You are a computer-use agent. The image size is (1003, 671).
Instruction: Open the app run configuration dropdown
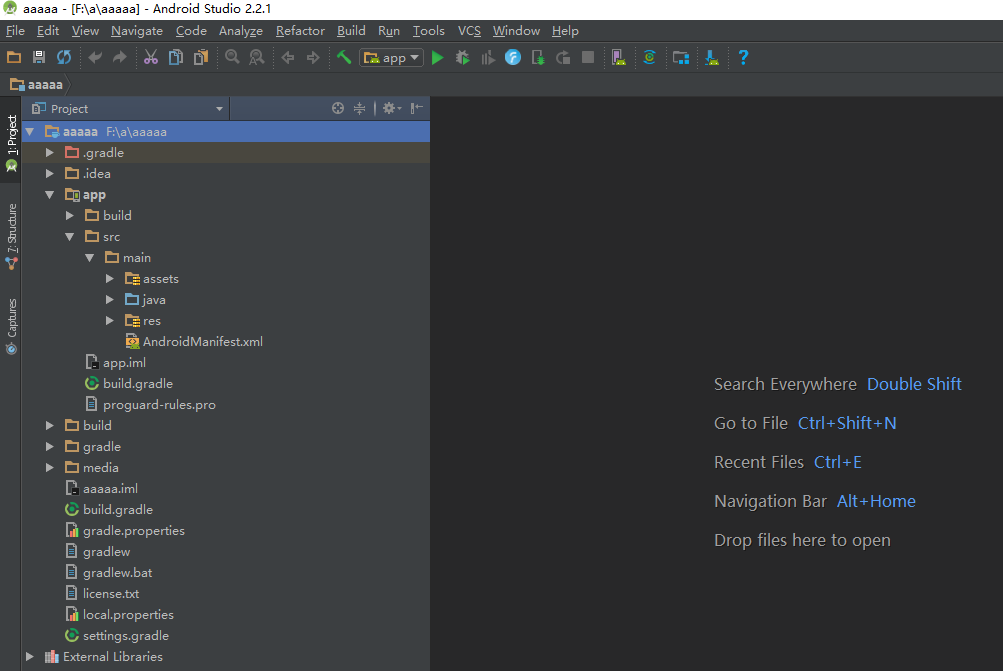391,58
